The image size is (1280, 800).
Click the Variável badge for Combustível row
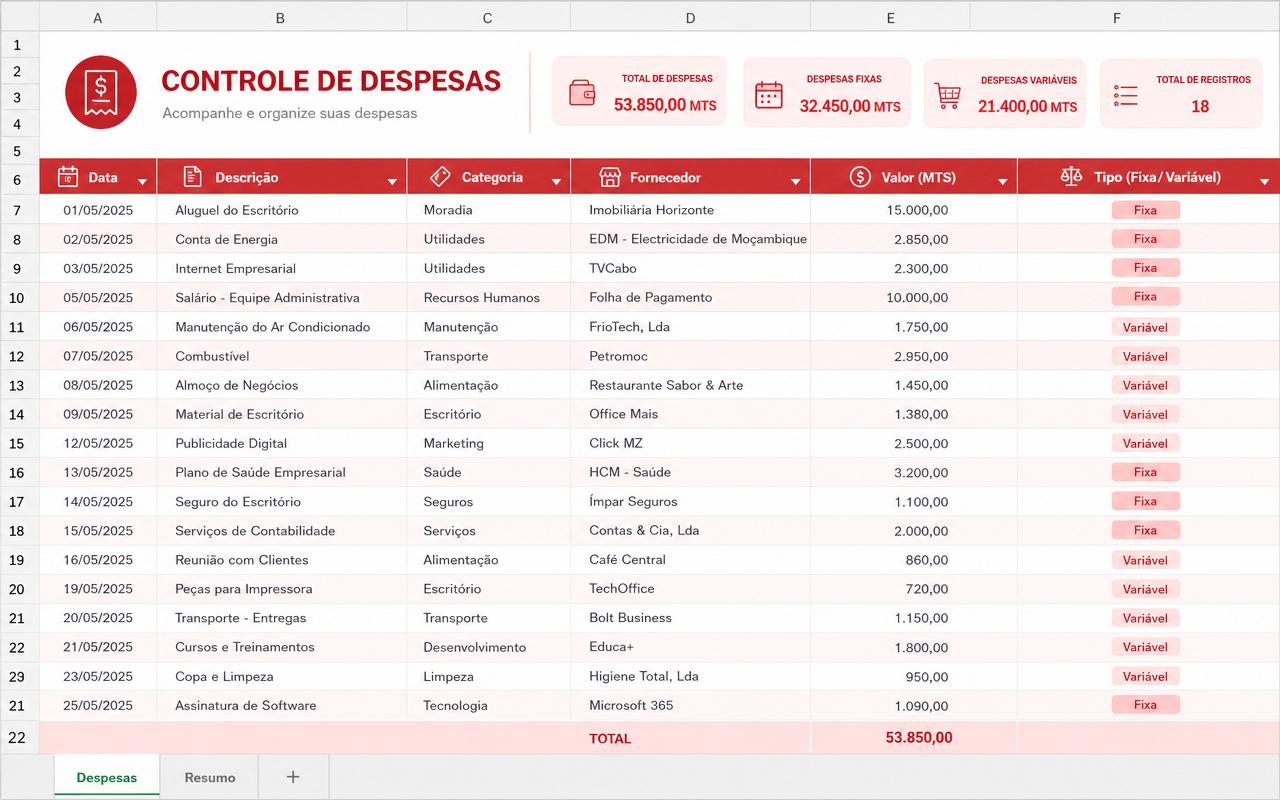coord(1146,356)
